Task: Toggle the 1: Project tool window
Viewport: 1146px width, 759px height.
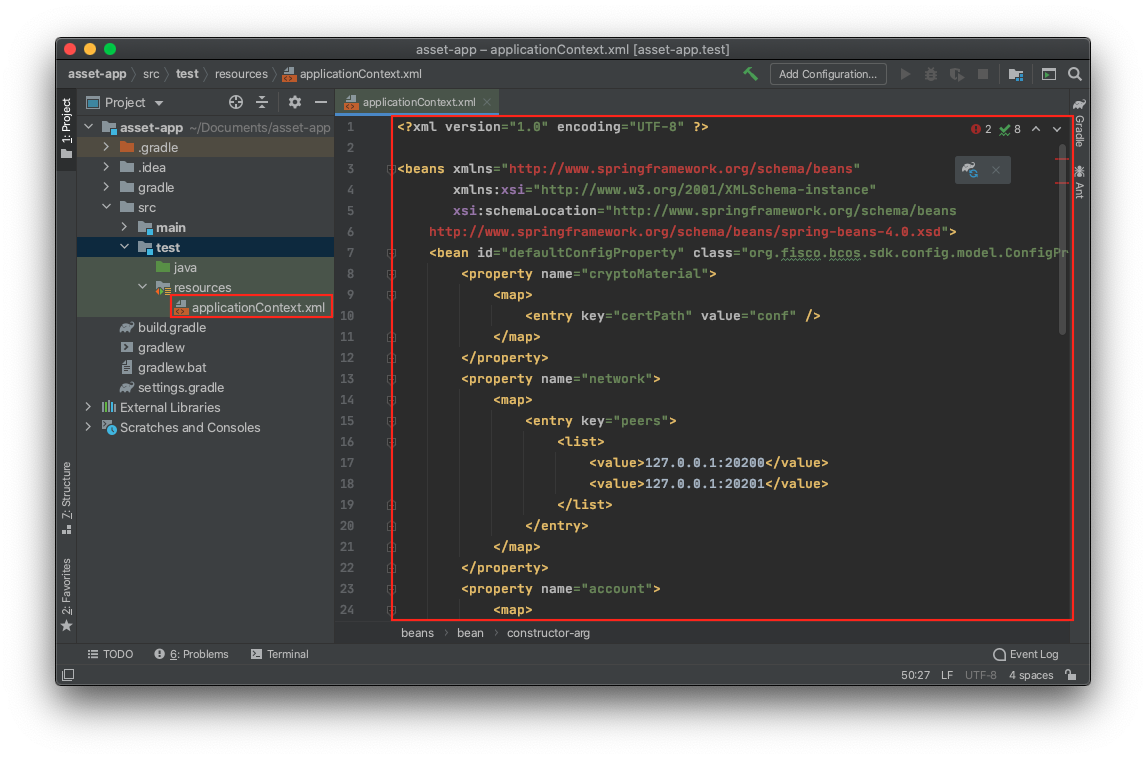Action: coord(67,129)
